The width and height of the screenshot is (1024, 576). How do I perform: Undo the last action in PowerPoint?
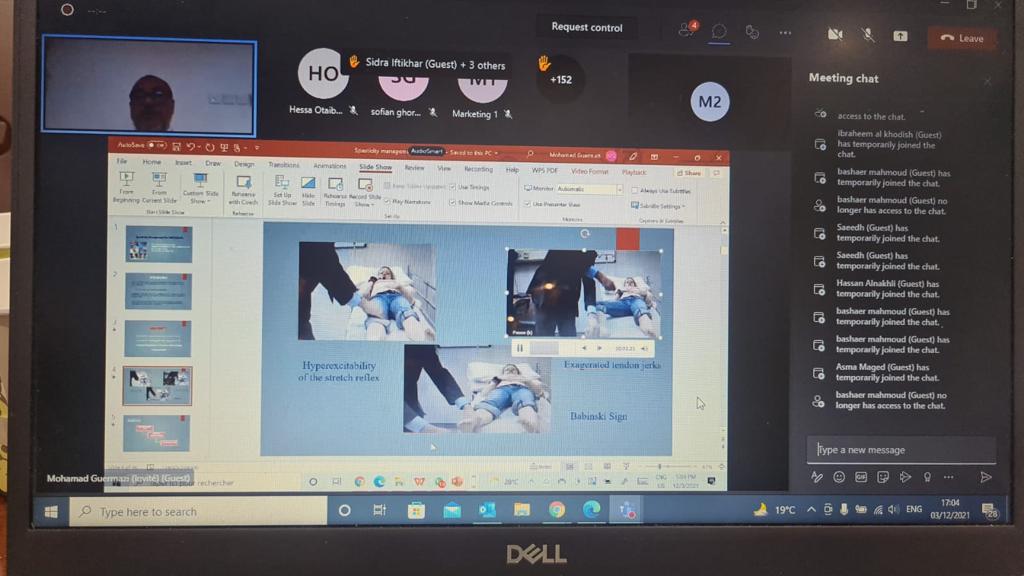(191, 147)
